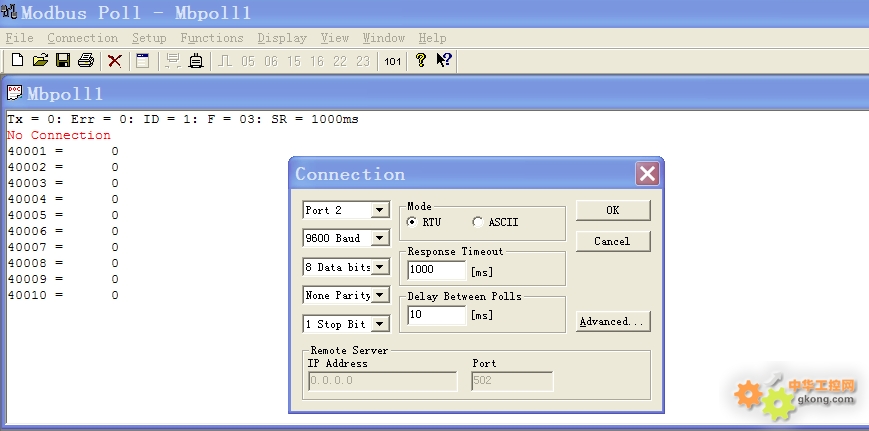The width and height of the screenshot is (869, 431).
Task: Select register row 40006
Action: 63,231
